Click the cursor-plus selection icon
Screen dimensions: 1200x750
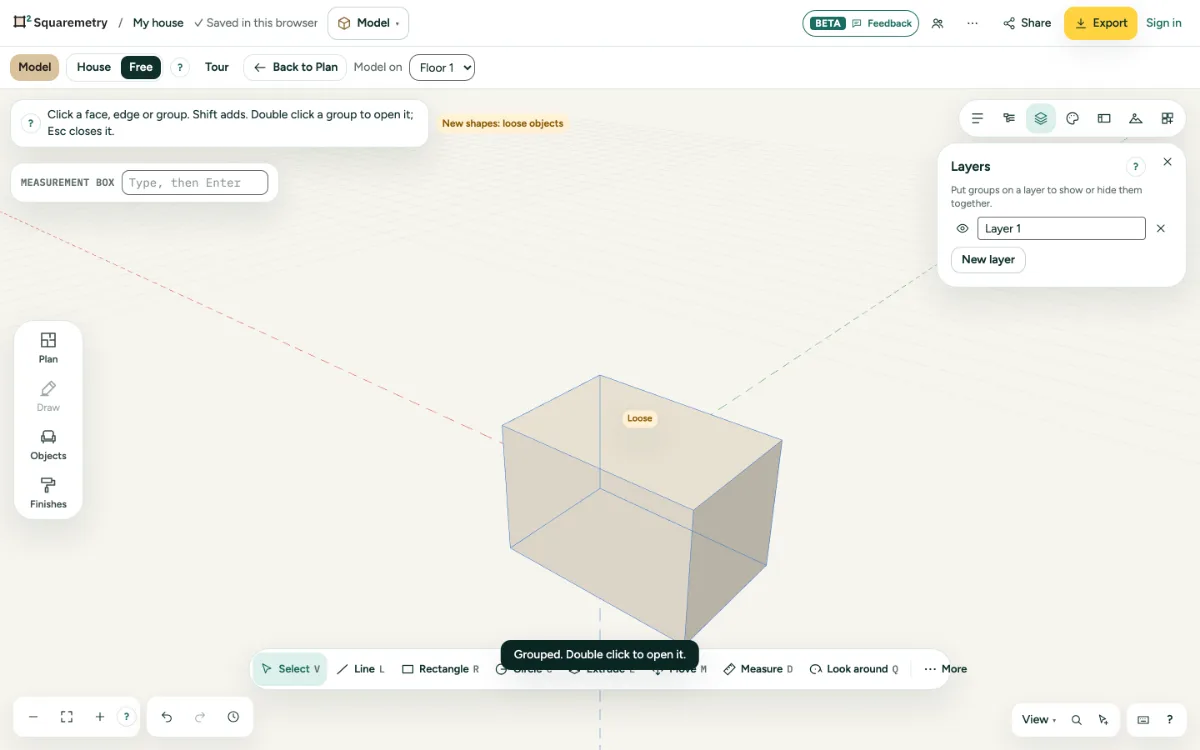coord(1103,720)
